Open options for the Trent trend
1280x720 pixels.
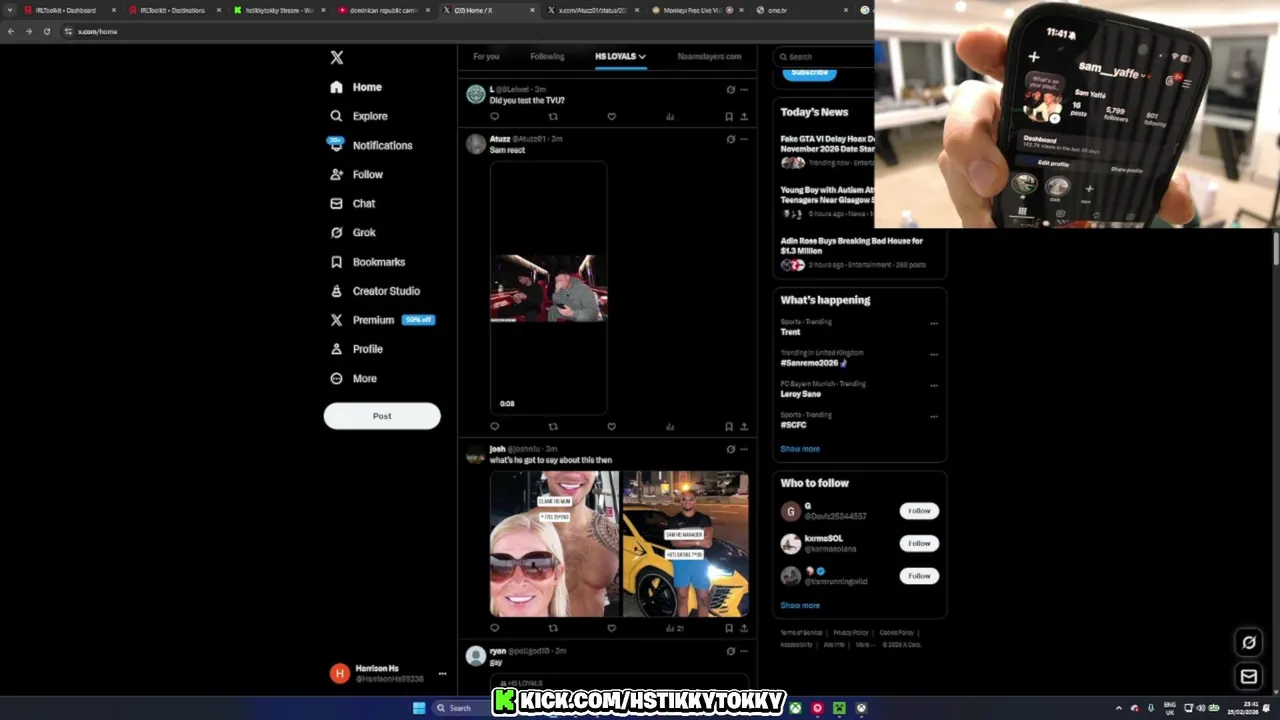(x=934, y=323)
